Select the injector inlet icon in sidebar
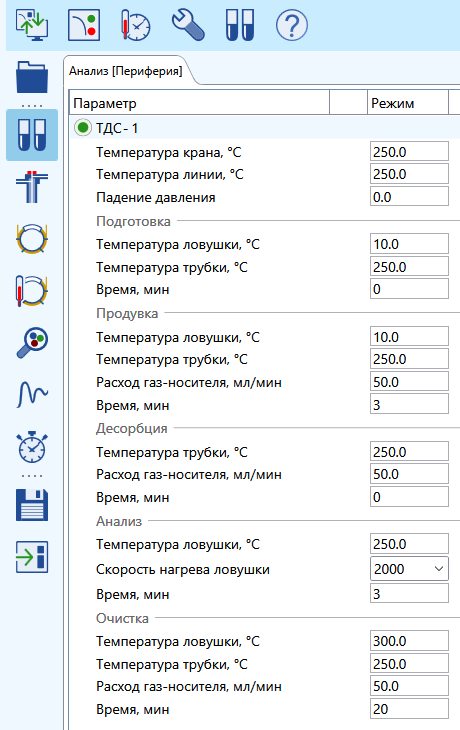 tap(32, 187)
